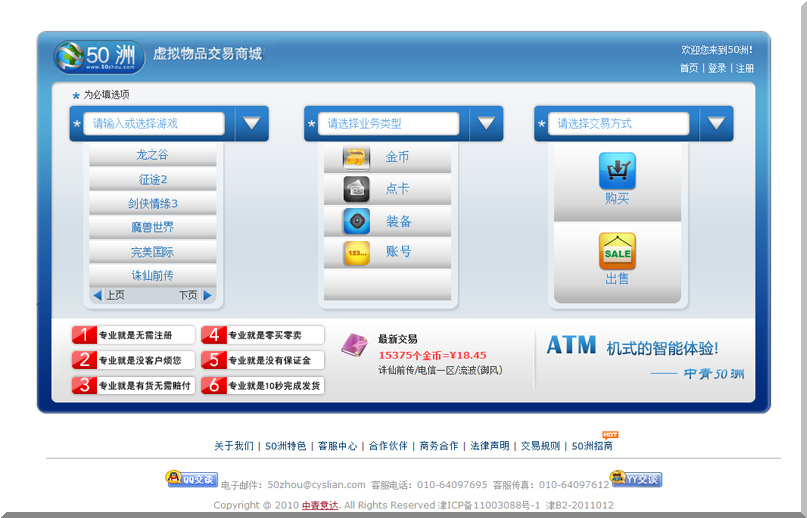
Task: Expand the game selection dropdown arrow
Action: pyautogui.click(x=252, y=124)
